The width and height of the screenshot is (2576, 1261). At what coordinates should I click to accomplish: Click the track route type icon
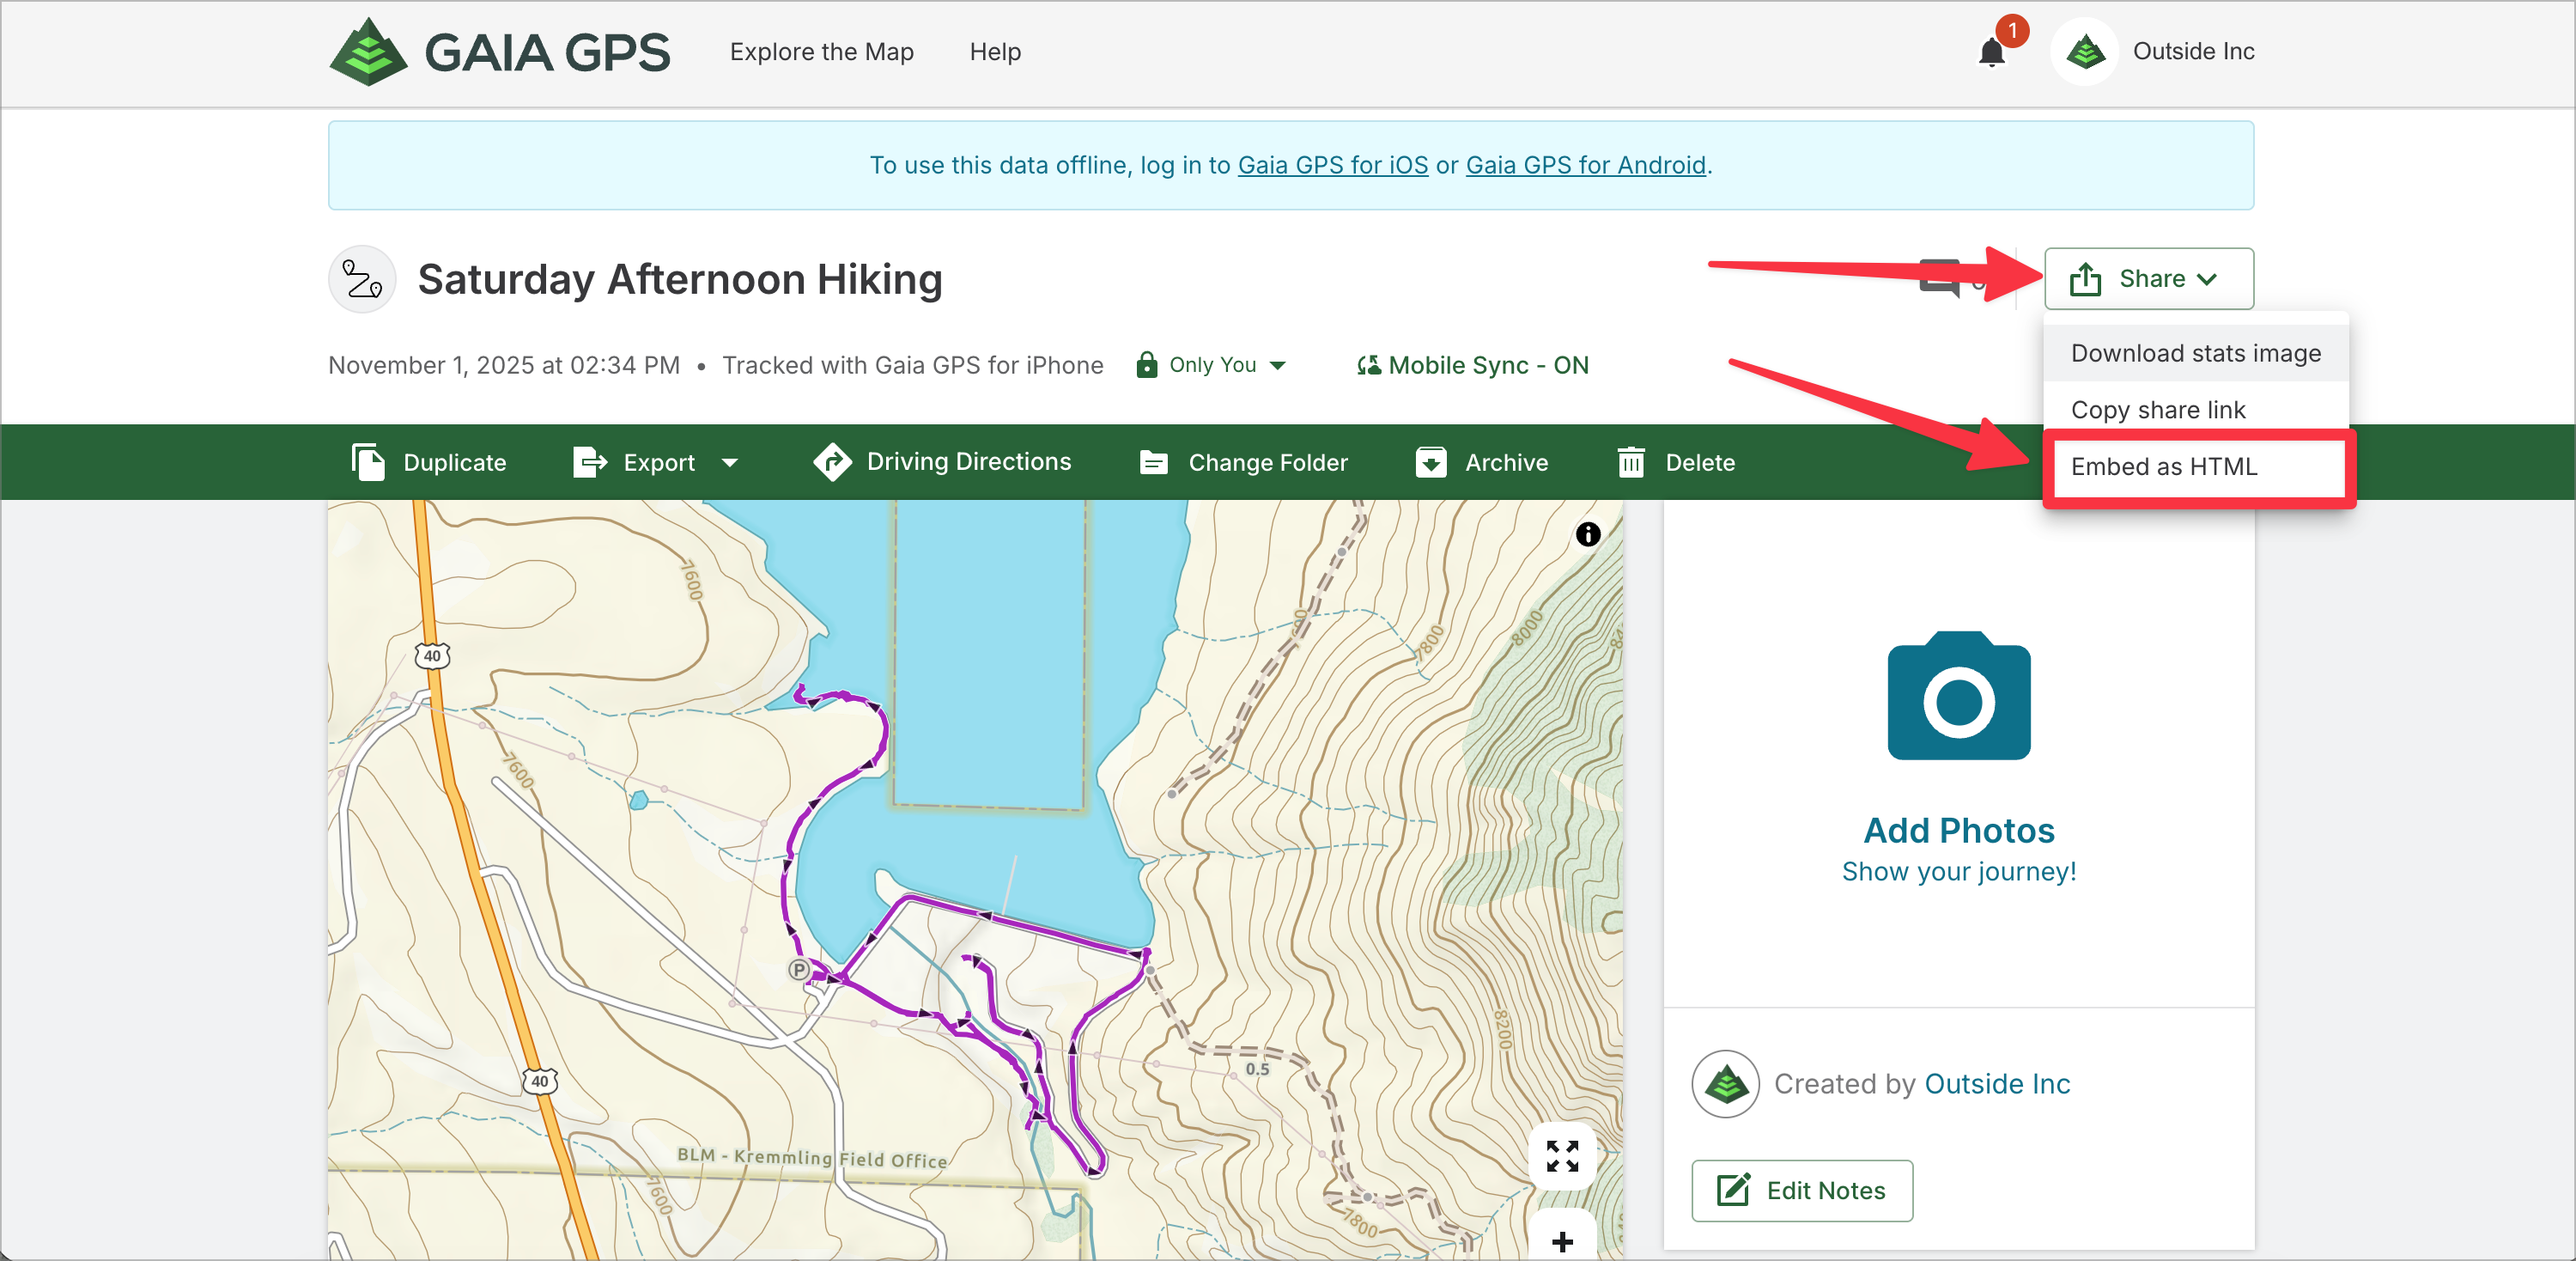point(362,279)
